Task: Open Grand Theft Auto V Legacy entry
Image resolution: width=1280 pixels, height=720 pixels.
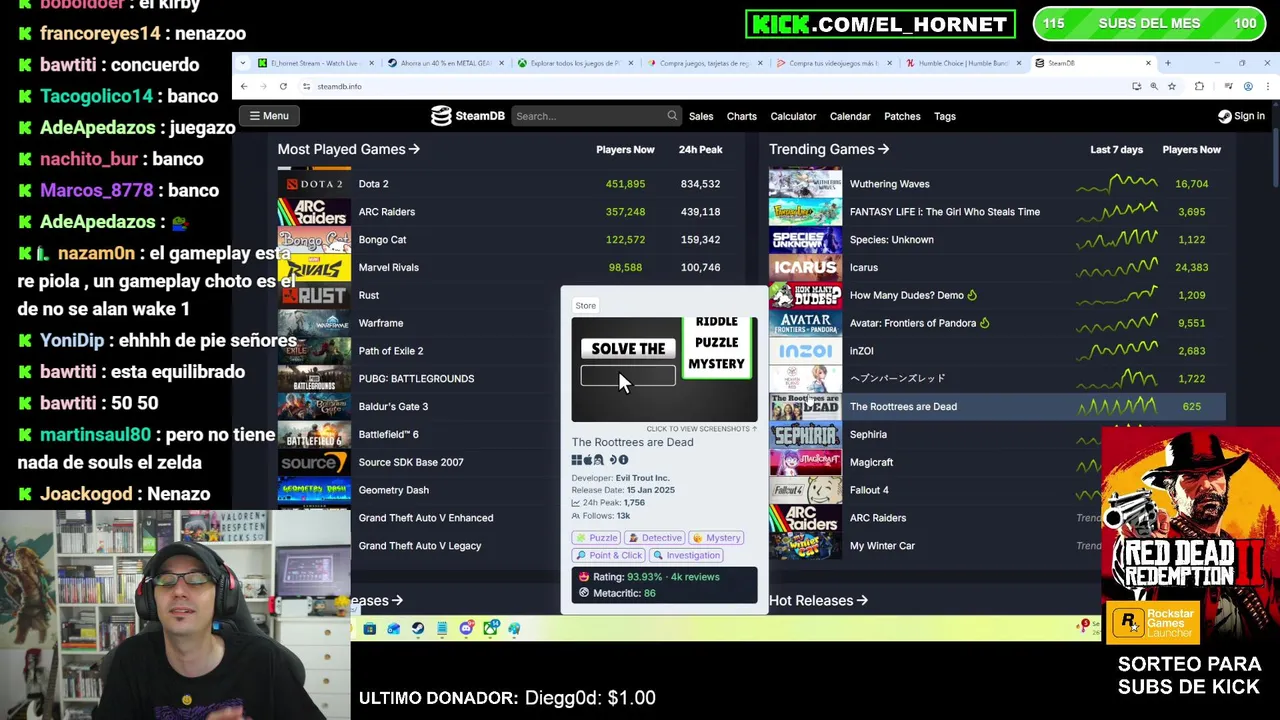Action: [x=420, y=546]
